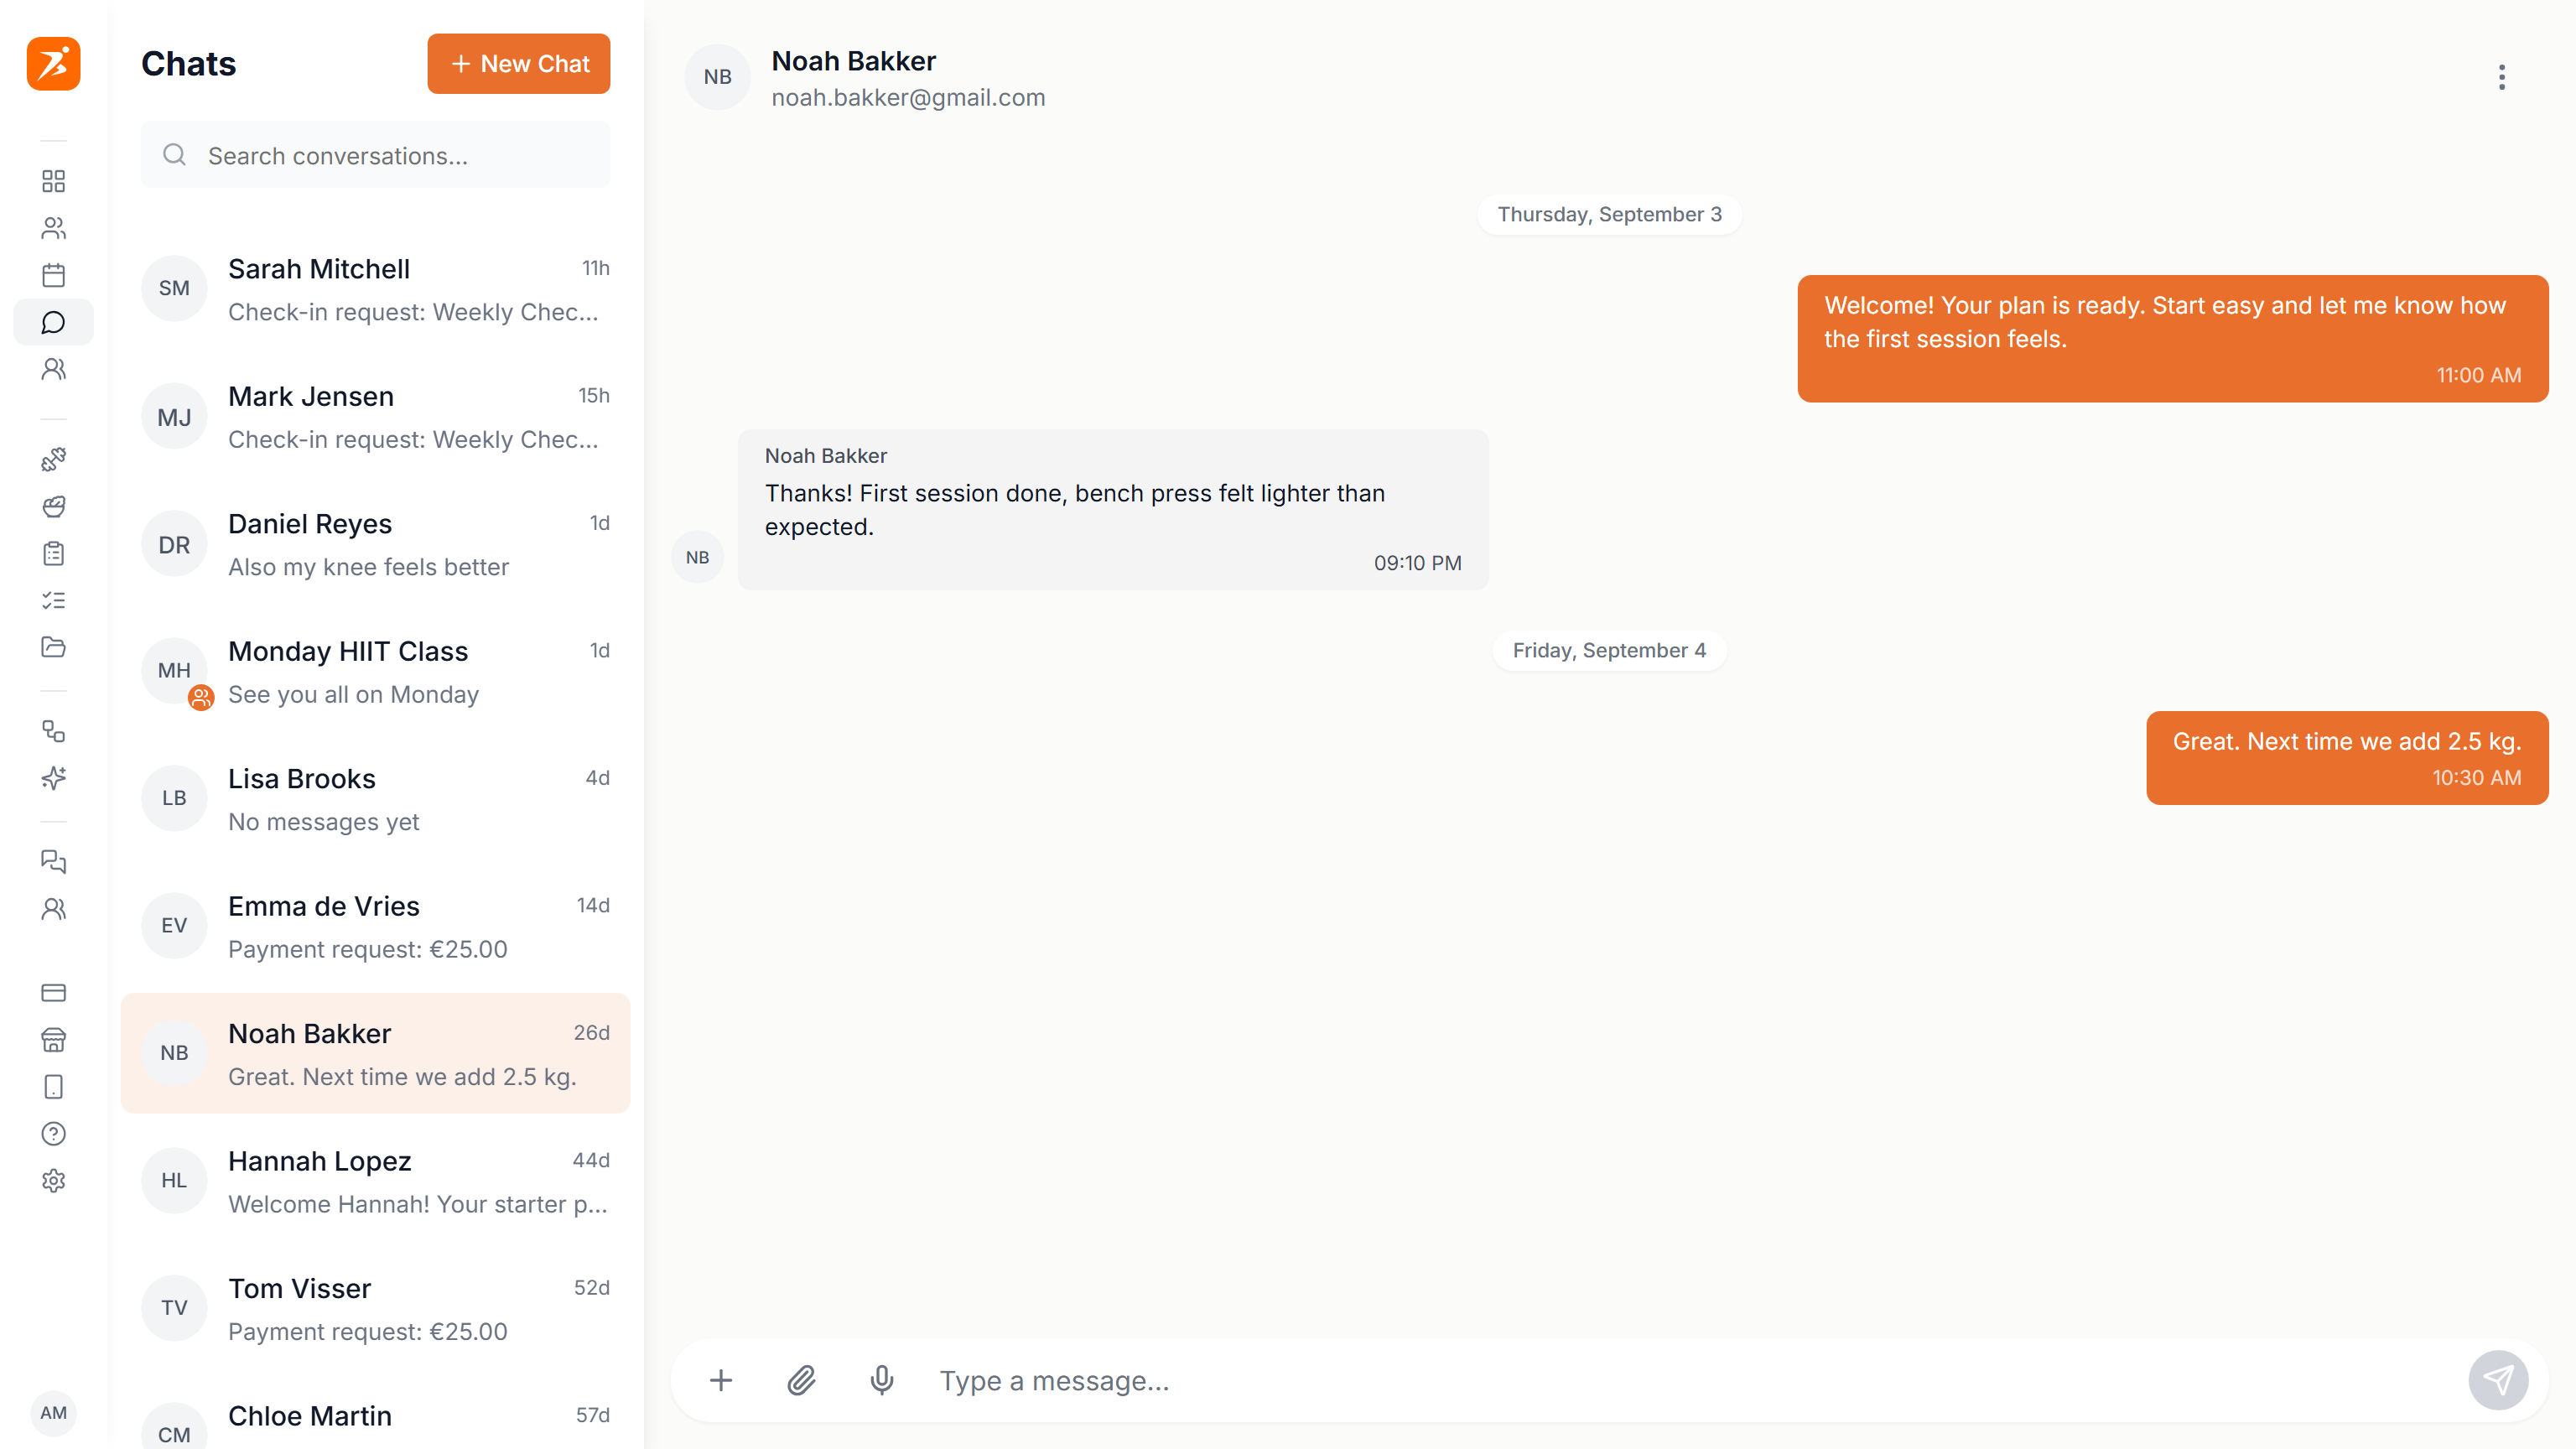Open the calendar icon in sidebar
Screen dimensions: 2576x1449
[53, 275]
